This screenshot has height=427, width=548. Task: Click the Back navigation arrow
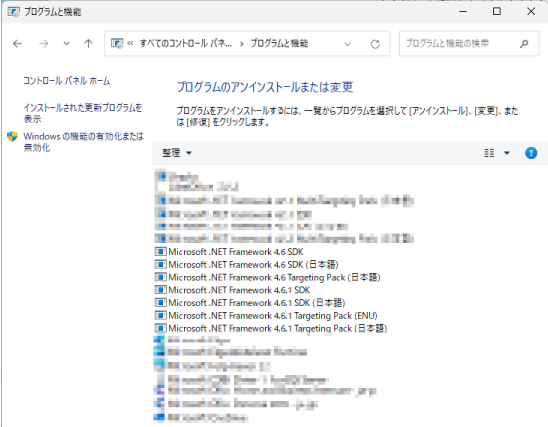coord(17,44)
